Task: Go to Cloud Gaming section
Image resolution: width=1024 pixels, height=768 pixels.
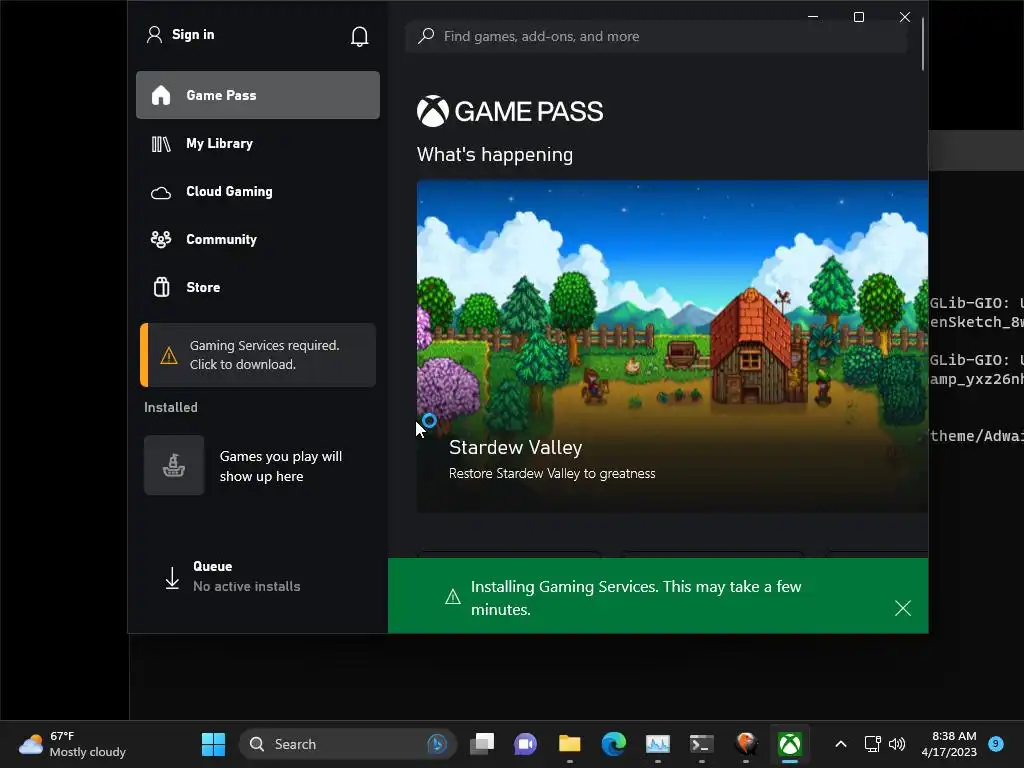Action: (257, 191)
